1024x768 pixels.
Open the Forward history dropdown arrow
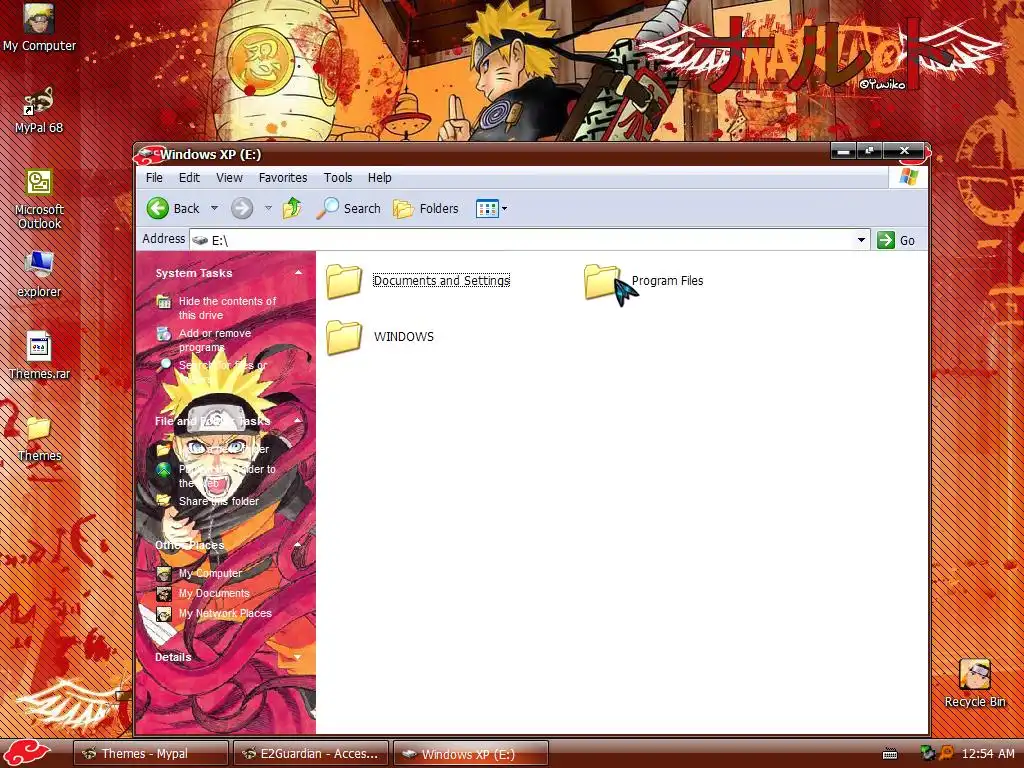click(x=268, y=208)
